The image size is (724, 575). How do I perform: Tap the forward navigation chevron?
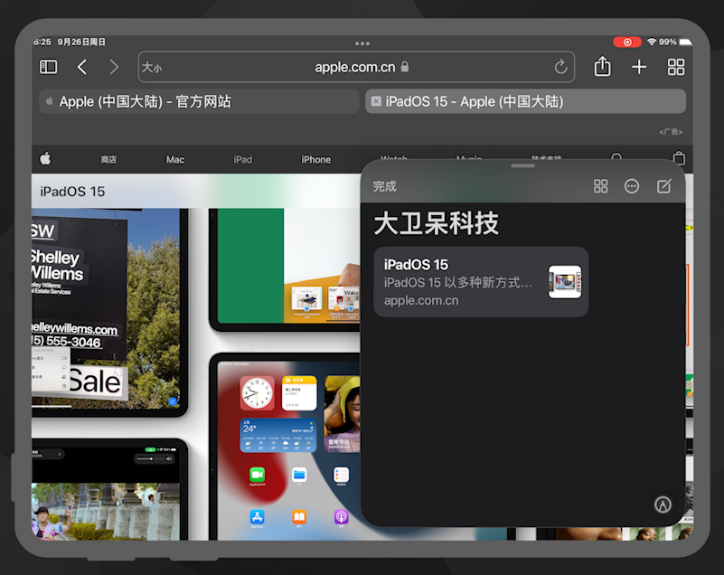tap(114, 67)
